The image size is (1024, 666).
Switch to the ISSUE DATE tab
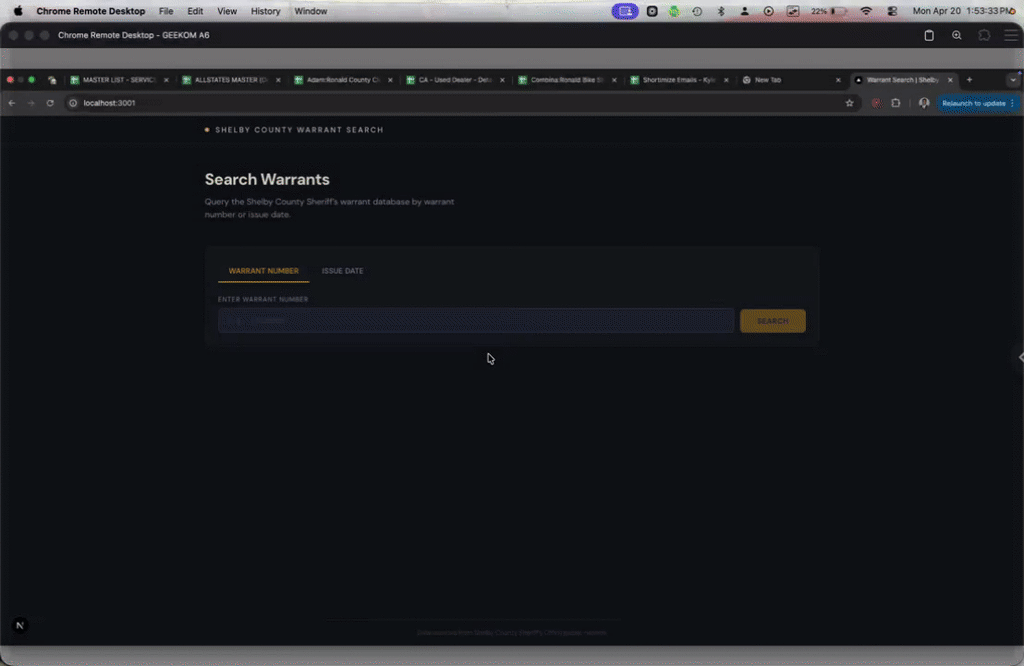click(342, 270)
